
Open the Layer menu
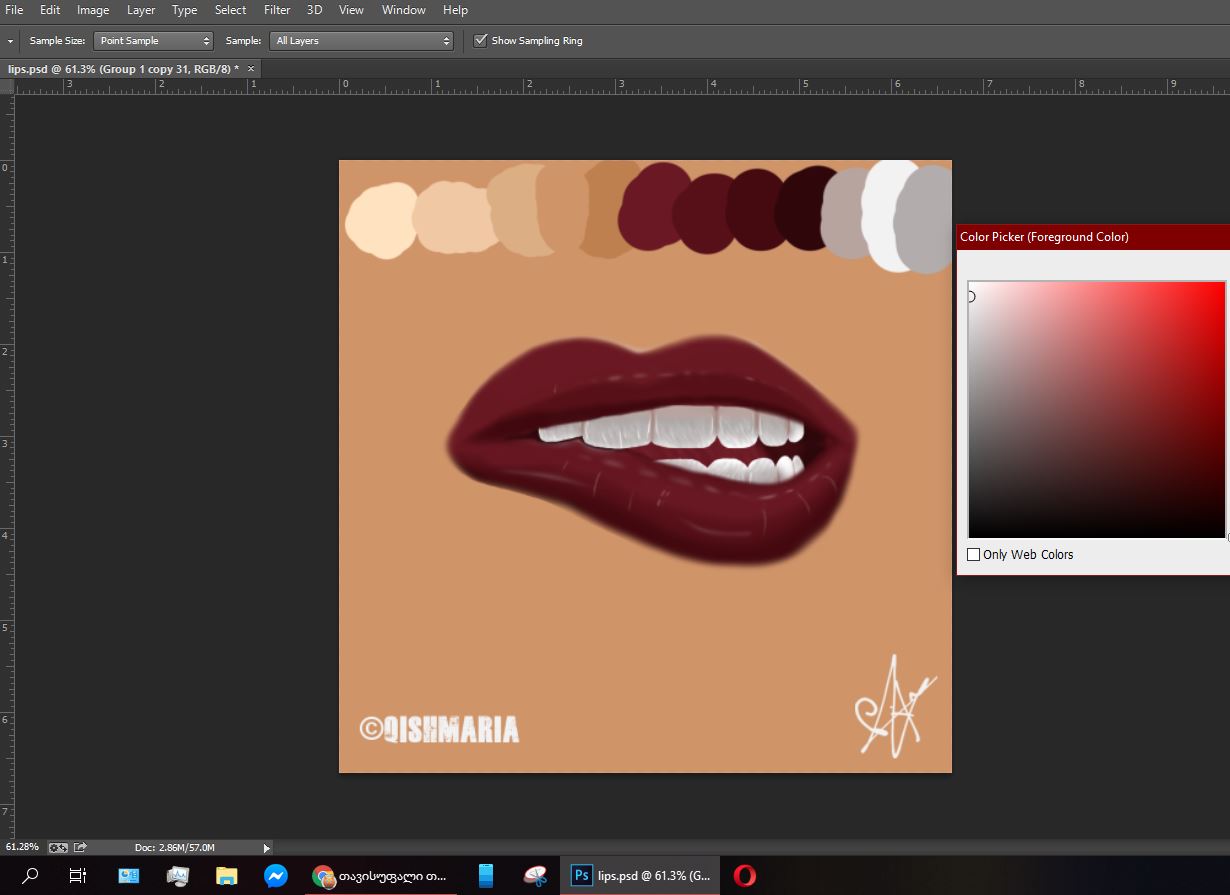[x=141, y=10]
